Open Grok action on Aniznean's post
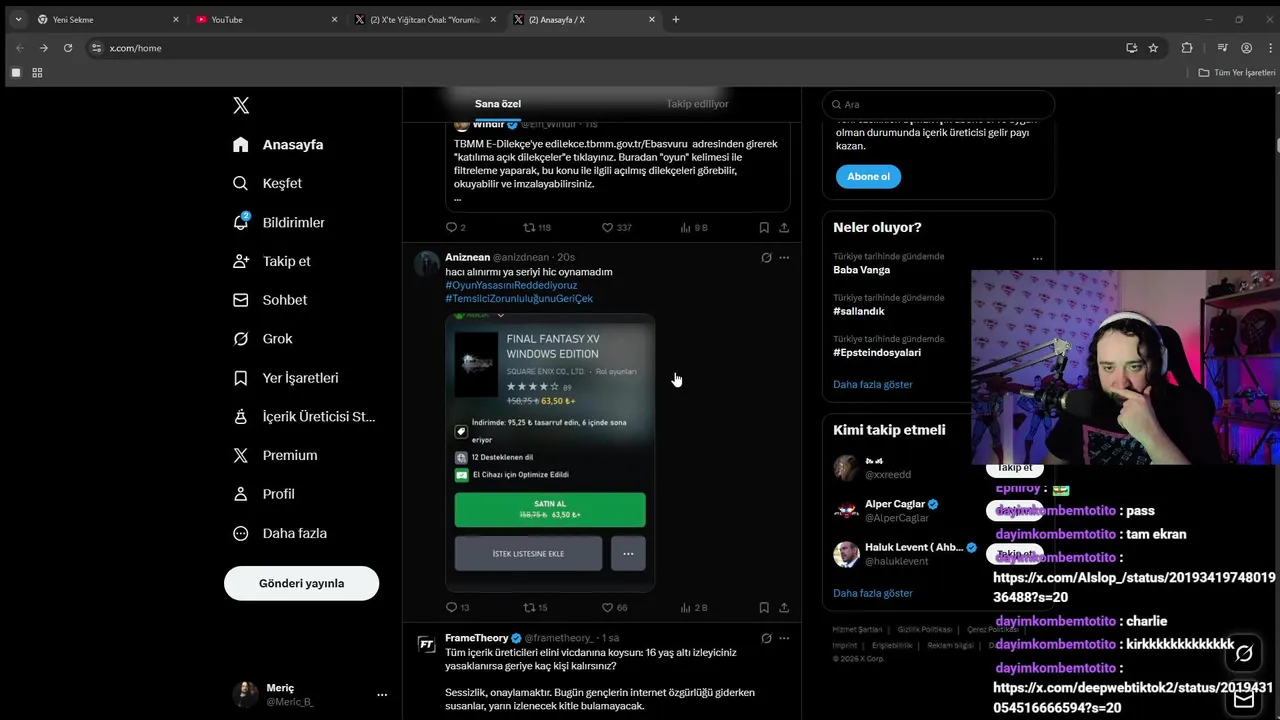Screen dimensions: 1280x720 [x=766, y=257]
